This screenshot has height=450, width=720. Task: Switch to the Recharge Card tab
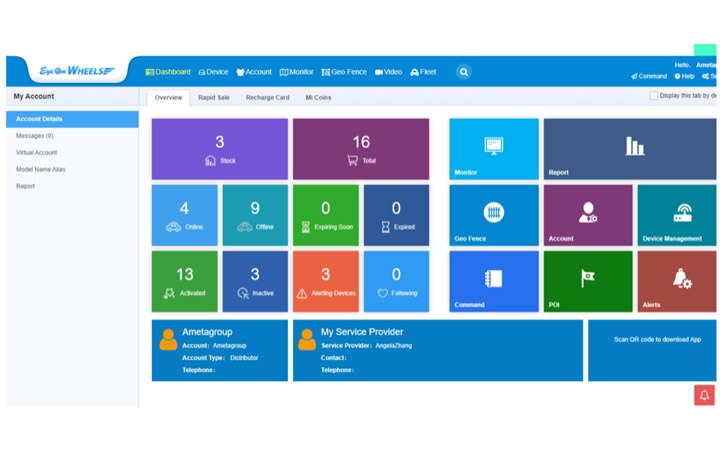267,97
